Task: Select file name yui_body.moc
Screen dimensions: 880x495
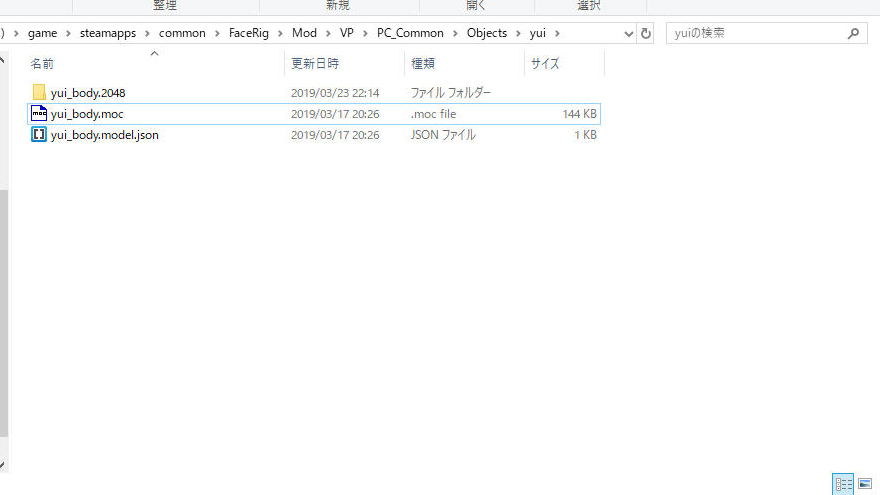Action: point(87,114)
